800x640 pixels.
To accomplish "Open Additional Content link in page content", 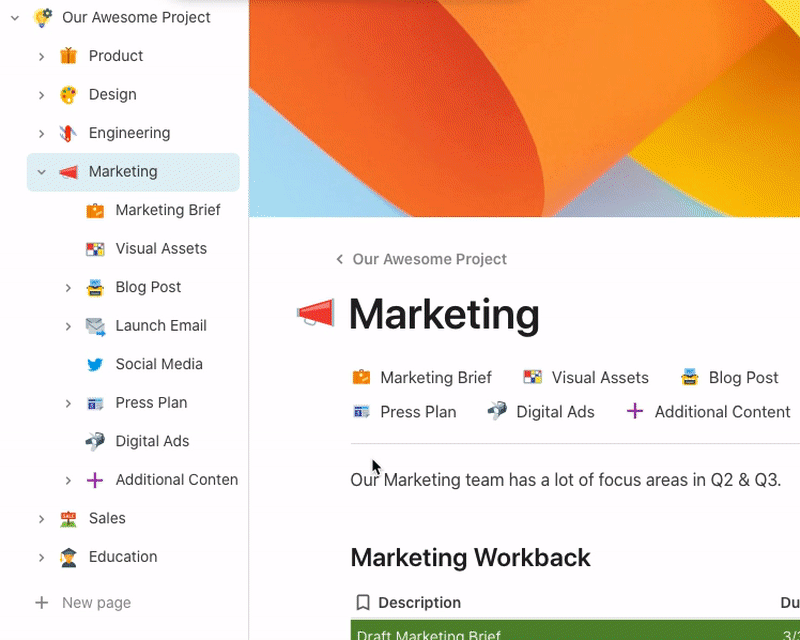I will pyautogui.click(x=722, y=411).
